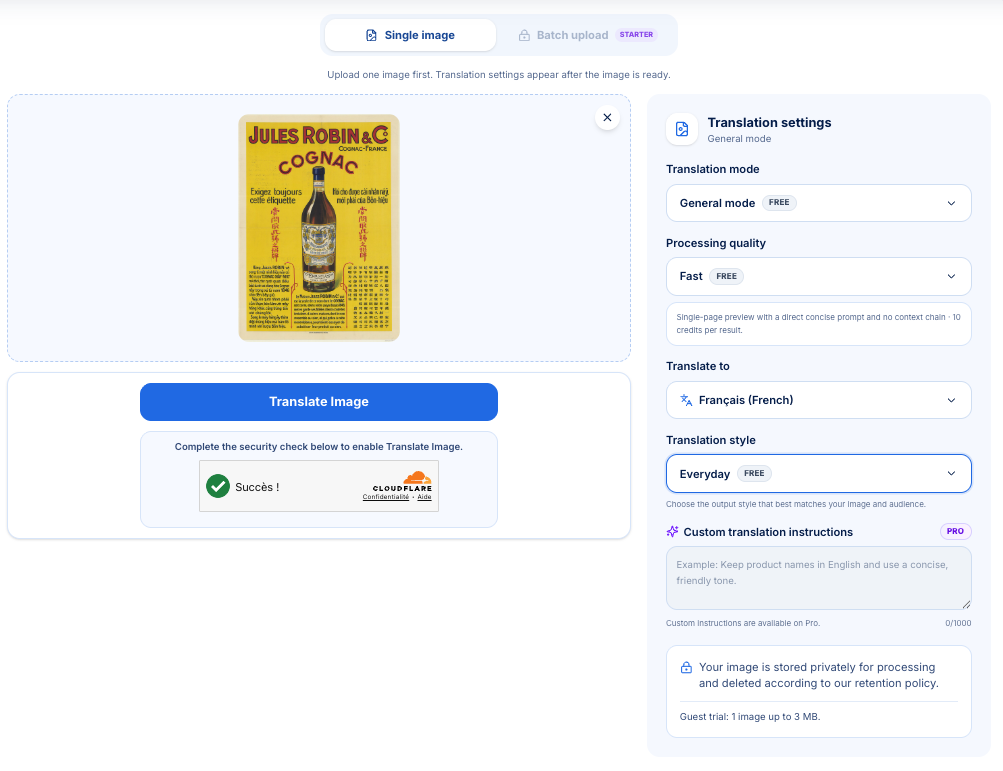This screenshot has height=771, width=1003.
Task: Click the green success checkmark
Action: (x=218, y=486)
